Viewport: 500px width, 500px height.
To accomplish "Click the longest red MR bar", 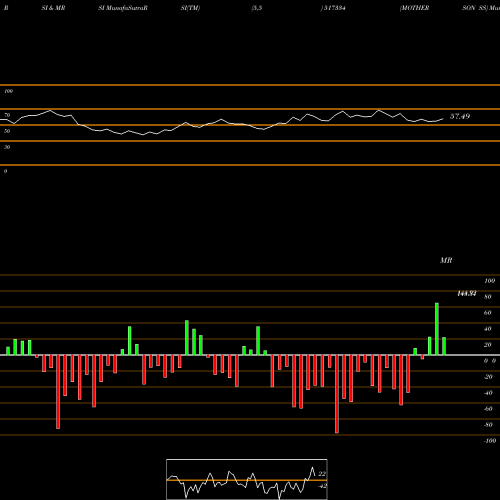I will 337,394.
